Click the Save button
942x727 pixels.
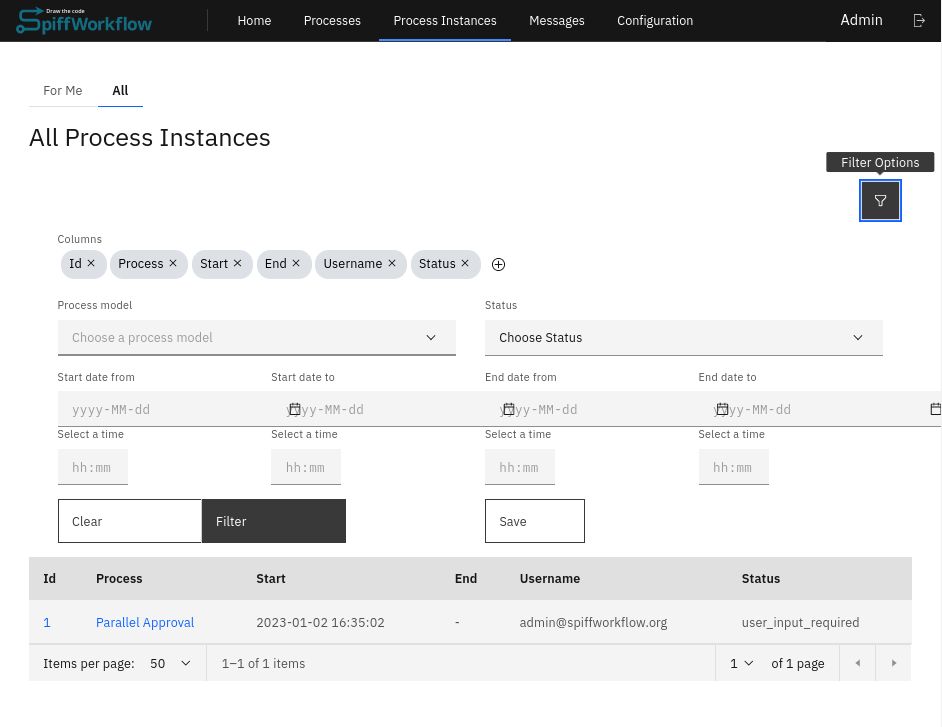(x=534, y=521)
